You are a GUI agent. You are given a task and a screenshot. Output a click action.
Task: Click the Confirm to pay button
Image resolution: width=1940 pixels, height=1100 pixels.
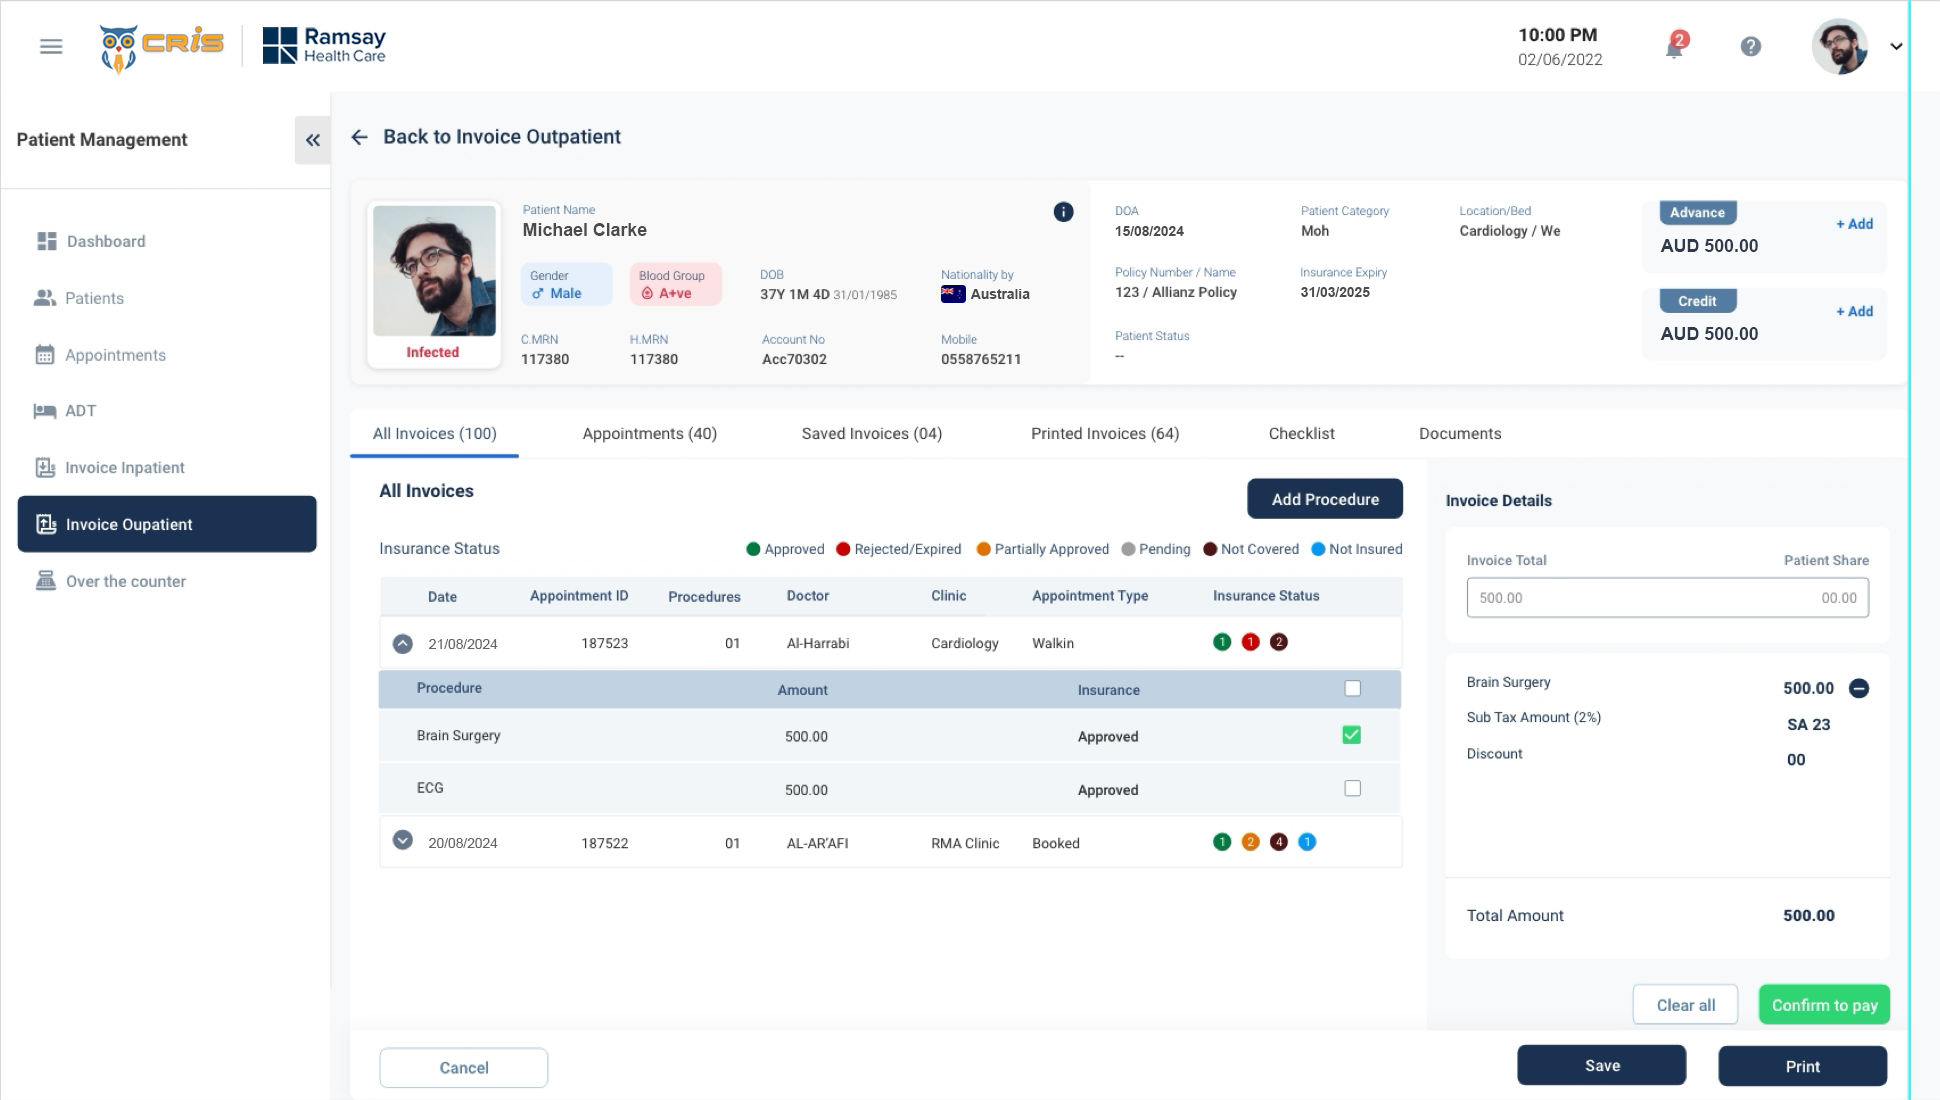pos(1824,1005)
